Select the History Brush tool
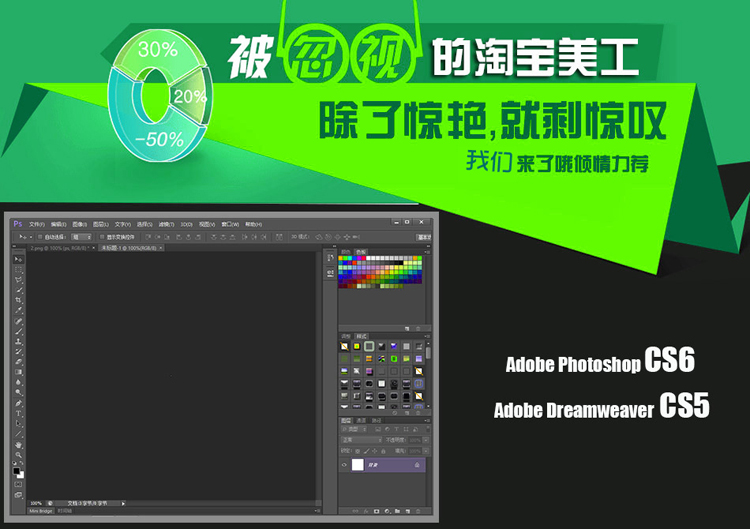This screenshot has height=529, width=750. [x=18, y=352]
